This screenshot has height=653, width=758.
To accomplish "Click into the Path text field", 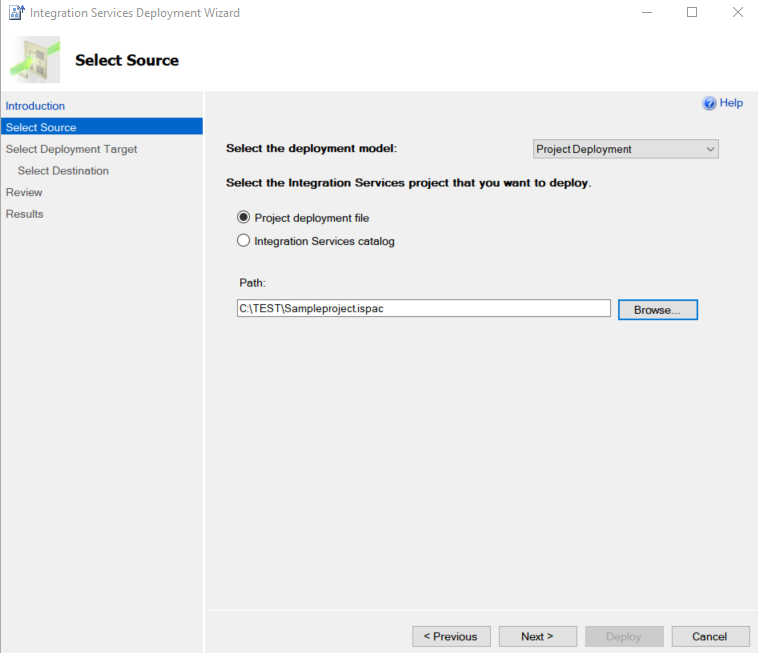I will pos(423,309).
